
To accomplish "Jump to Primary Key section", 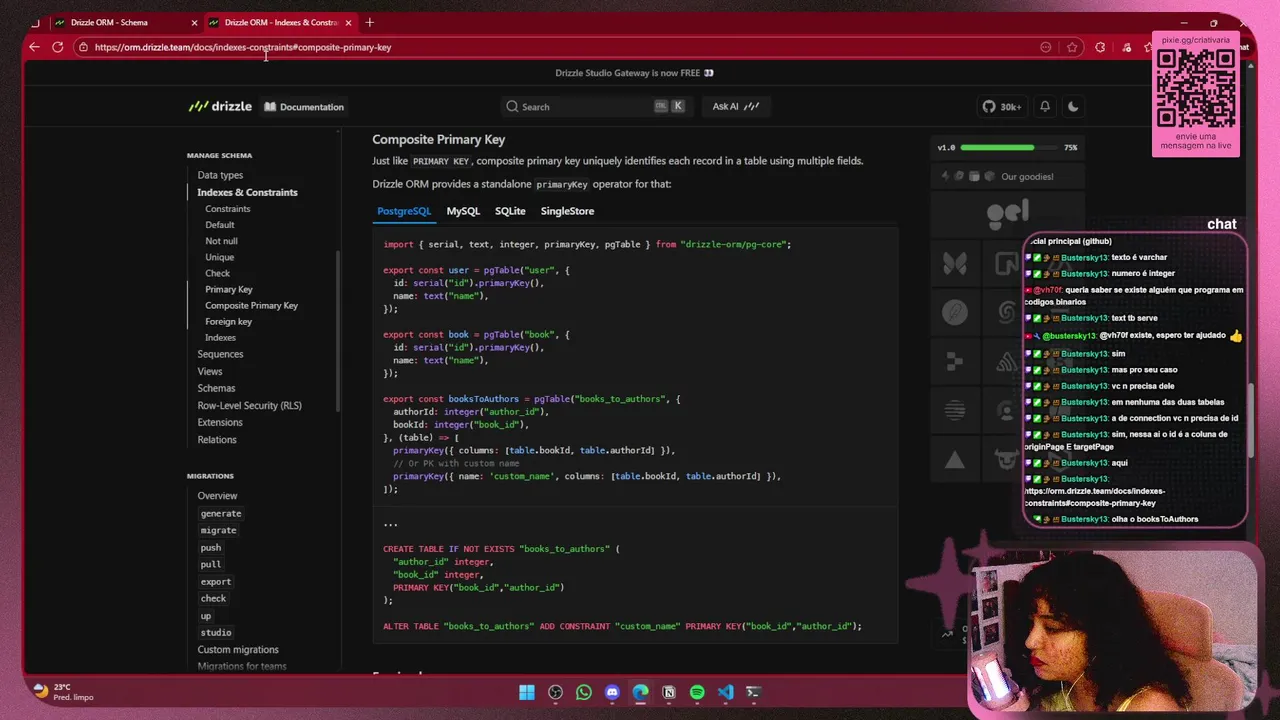I will pyautogui.click(x=229, y=289).
